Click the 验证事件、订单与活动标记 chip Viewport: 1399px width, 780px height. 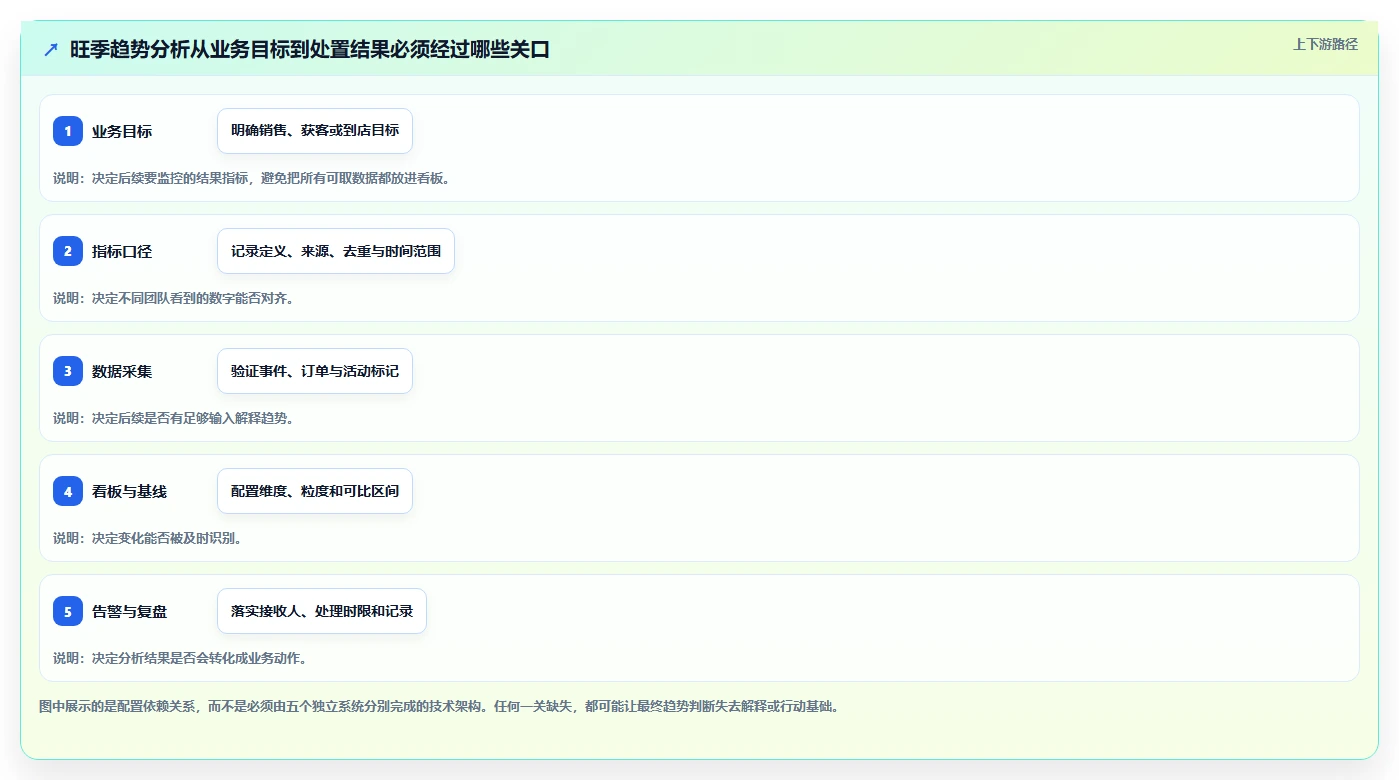(315, 371)
